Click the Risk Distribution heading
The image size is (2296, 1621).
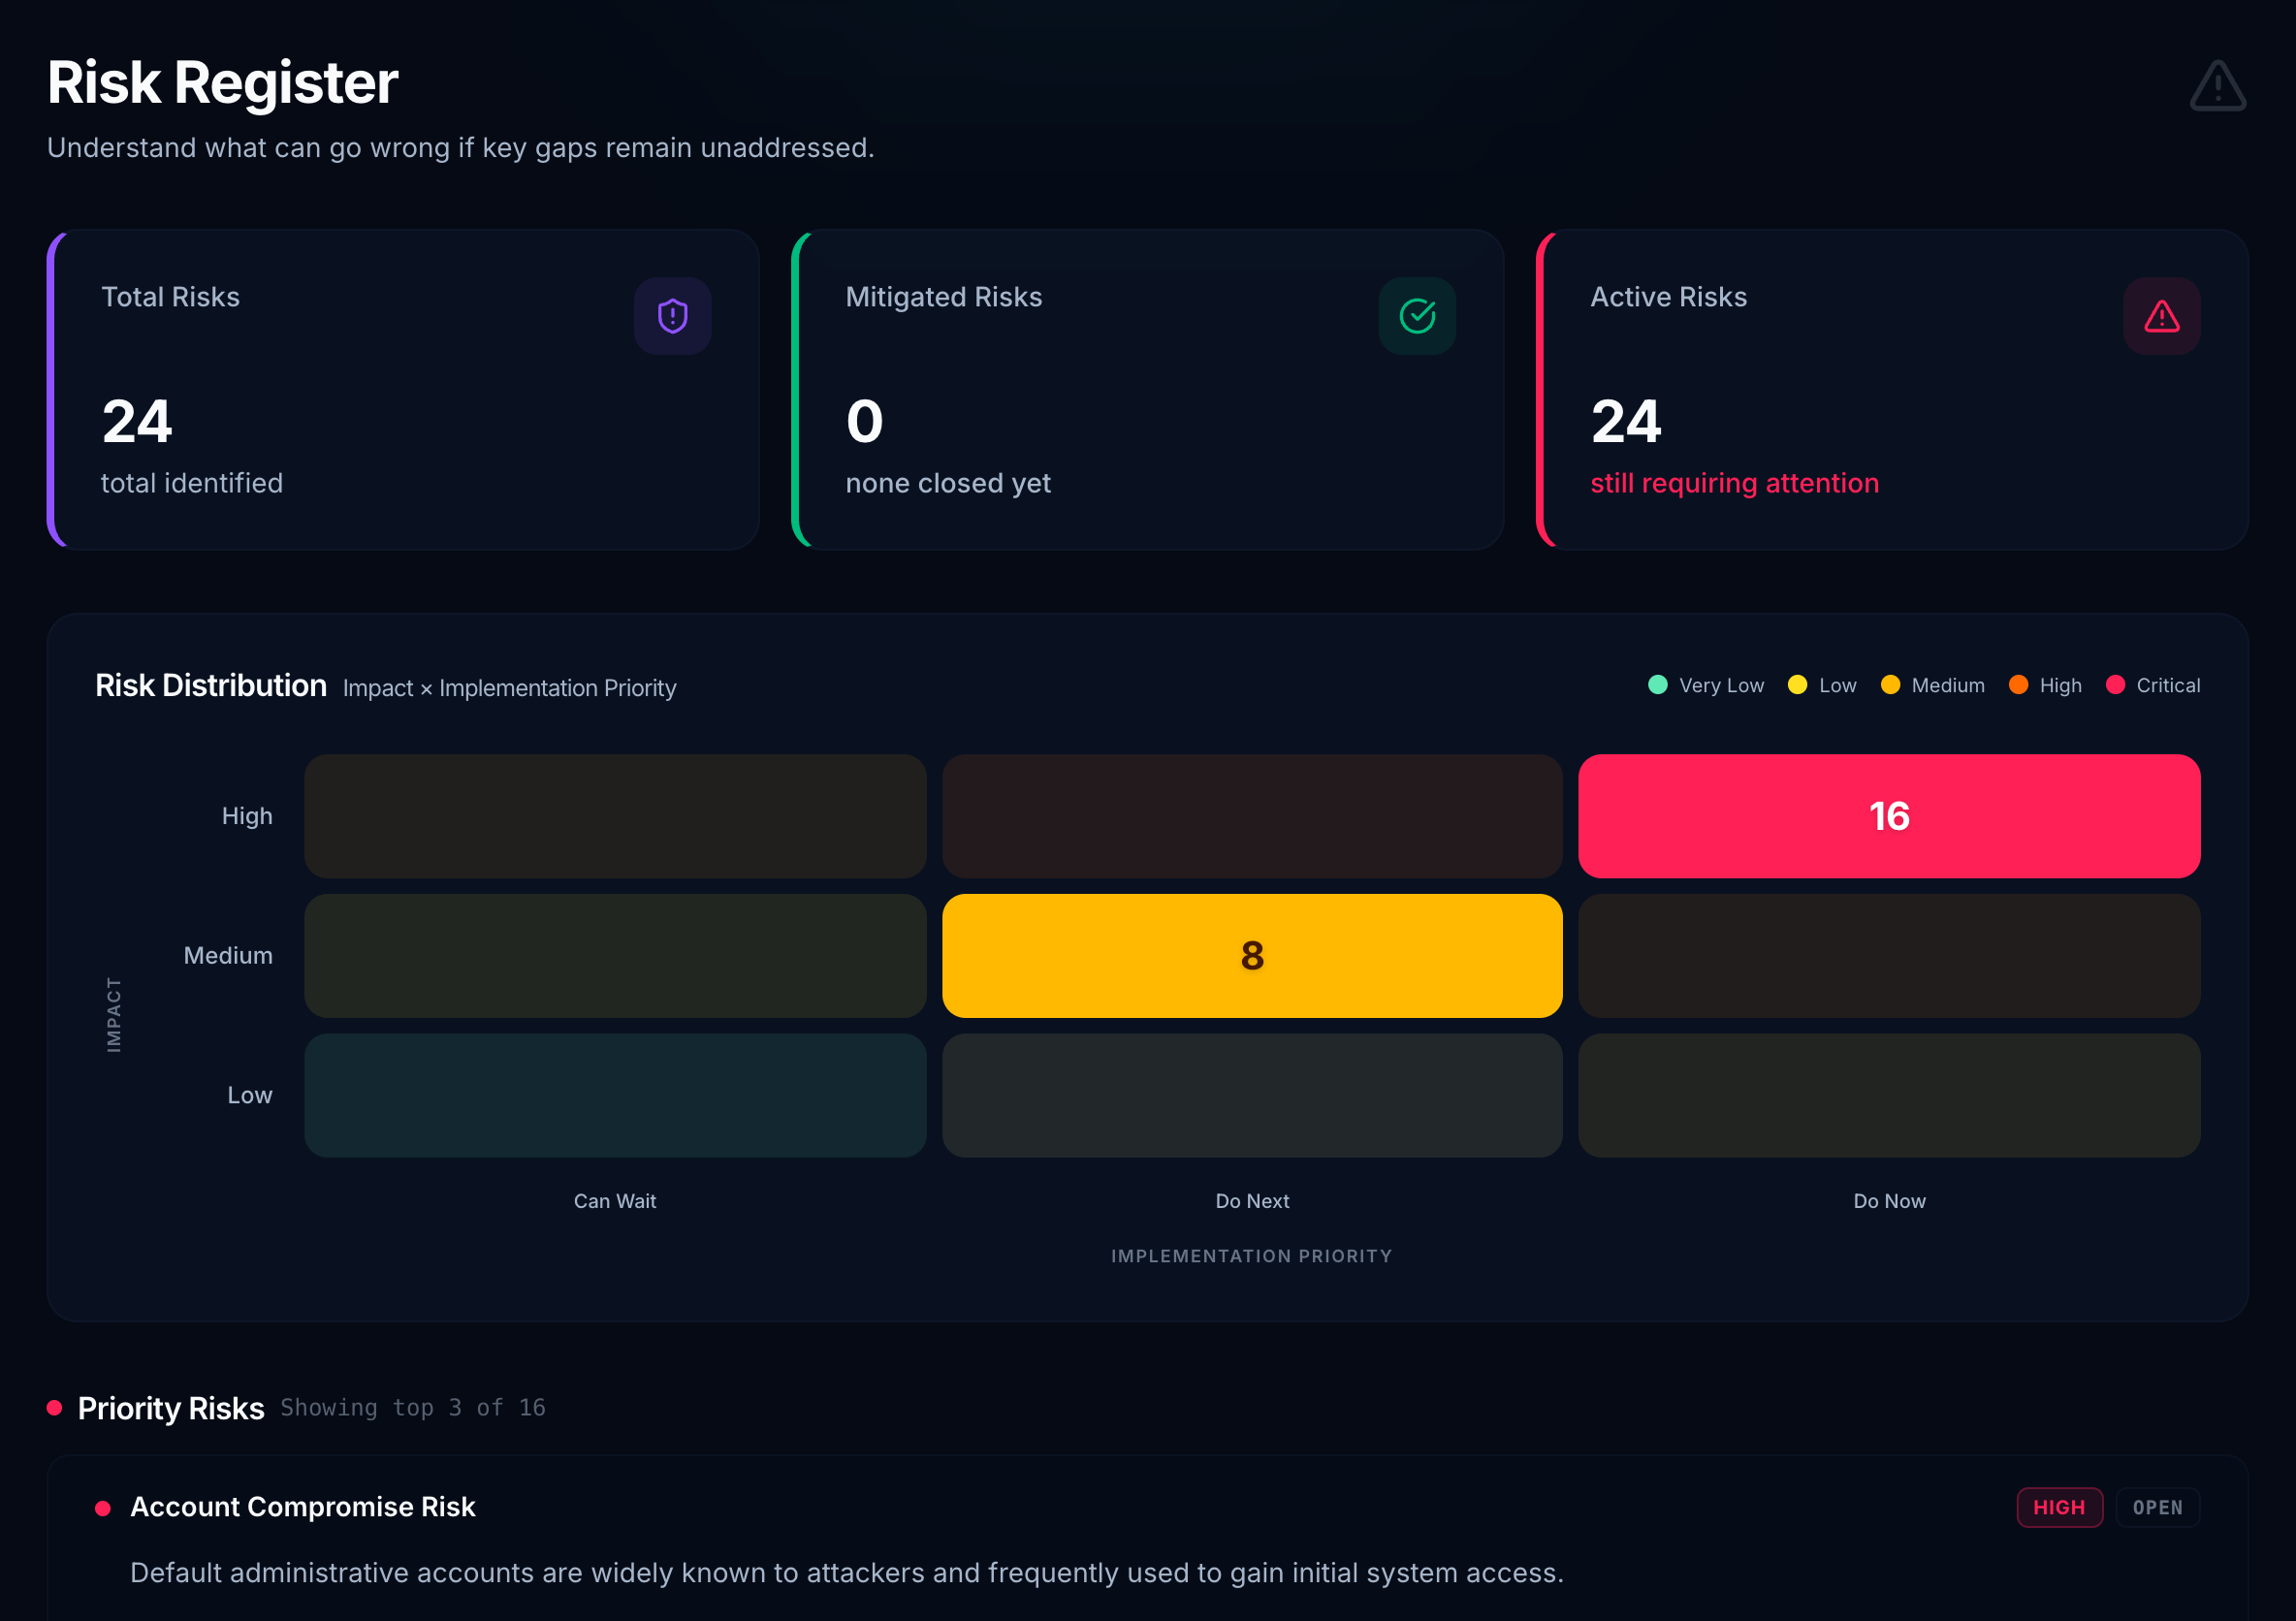pyautogui.click(x=210, y=685)
